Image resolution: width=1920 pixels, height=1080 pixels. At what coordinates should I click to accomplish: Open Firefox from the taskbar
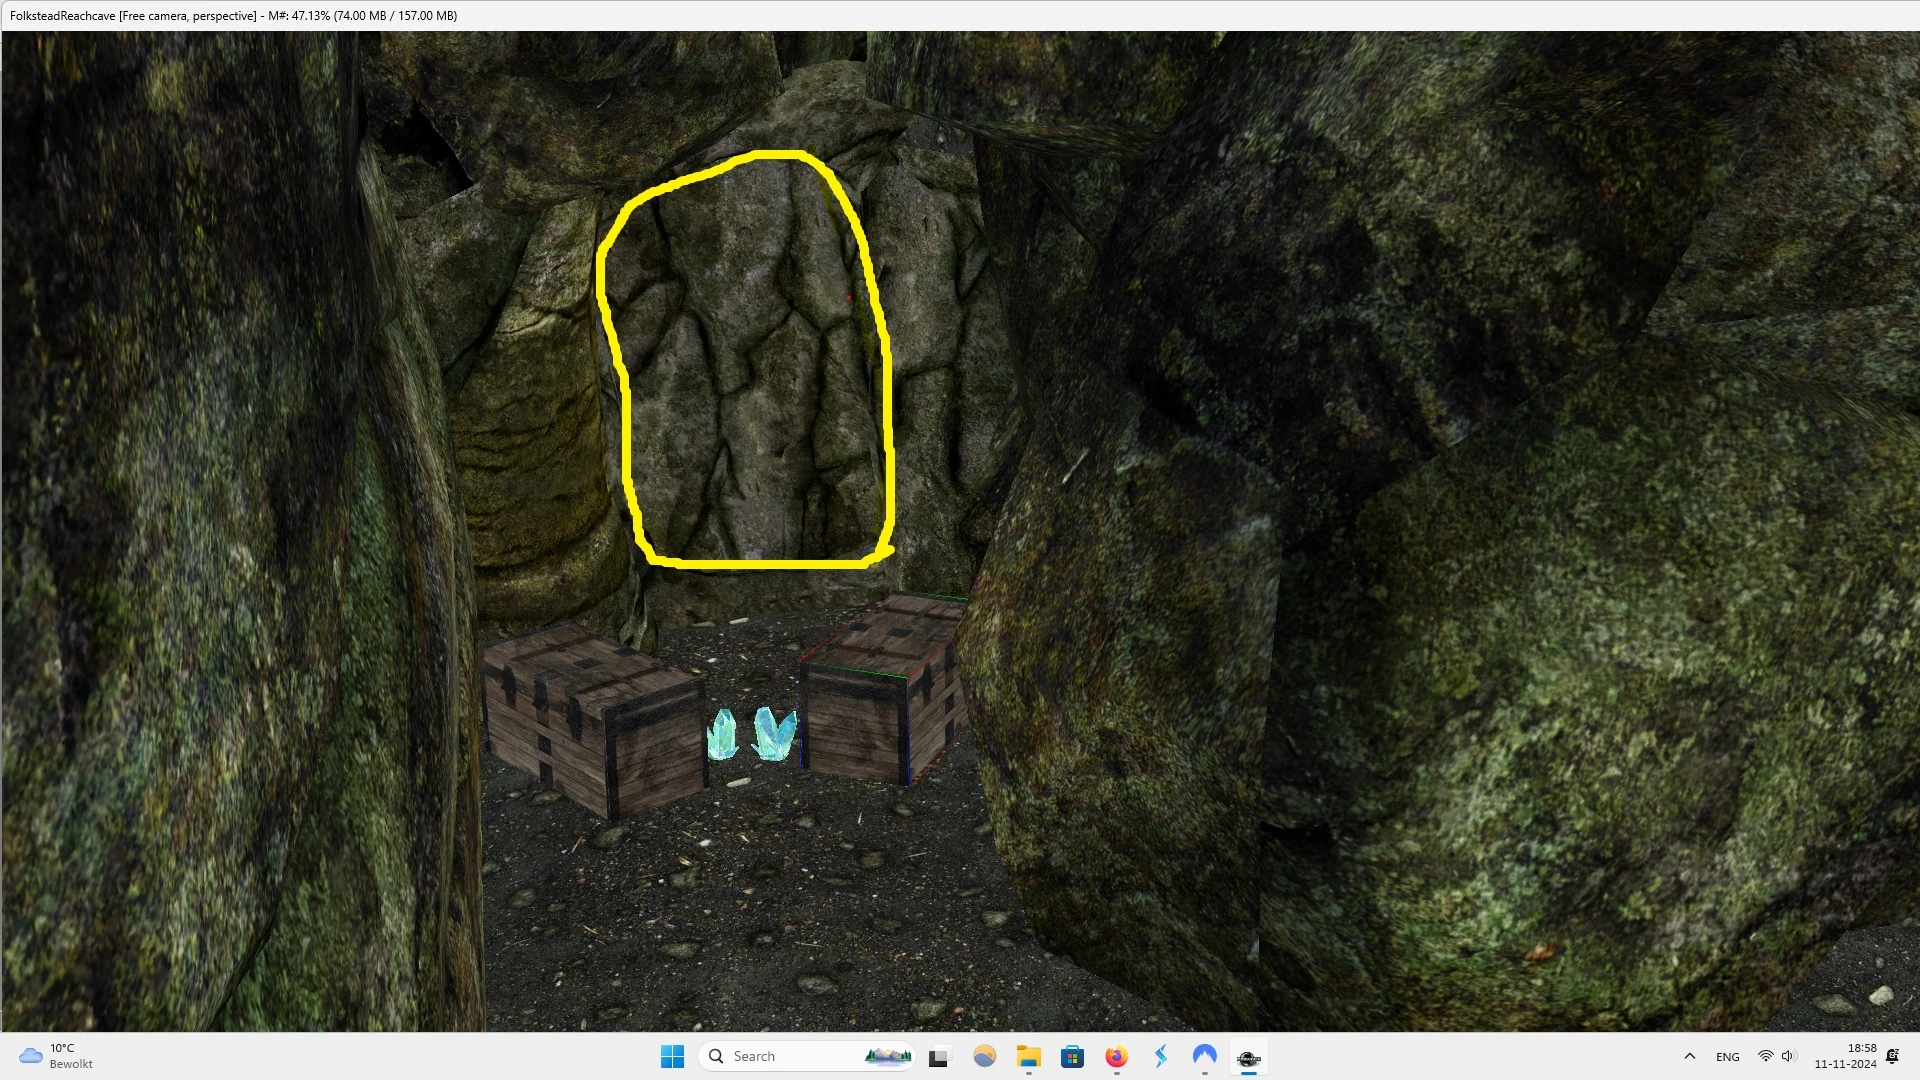click(x=1117, y=1056)
